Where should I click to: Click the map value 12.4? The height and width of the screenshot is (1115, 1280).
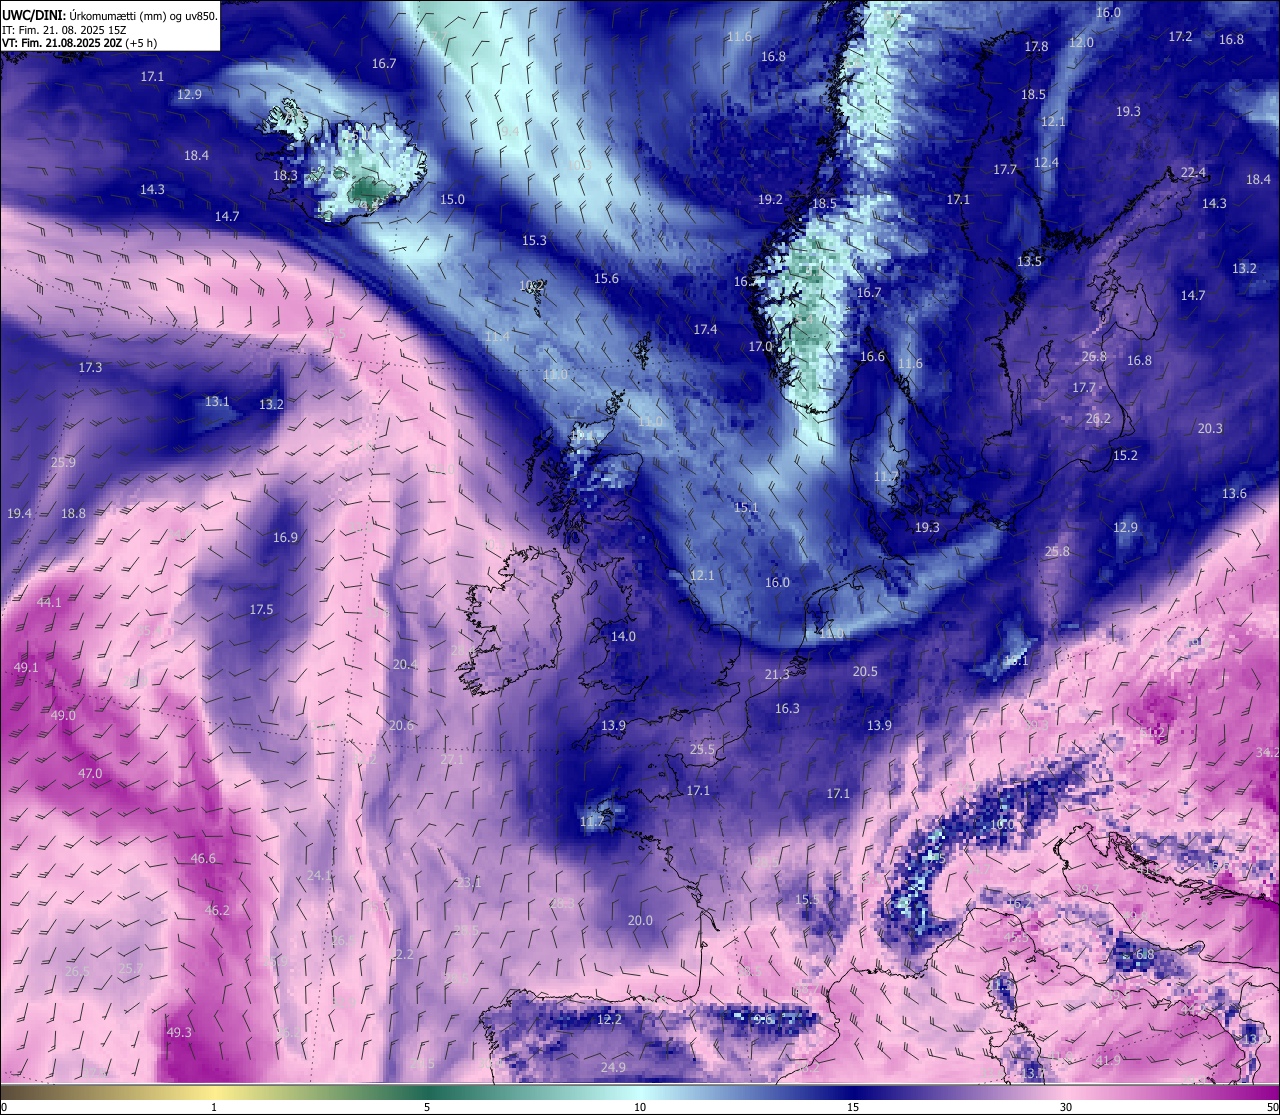coord(1046,162)
